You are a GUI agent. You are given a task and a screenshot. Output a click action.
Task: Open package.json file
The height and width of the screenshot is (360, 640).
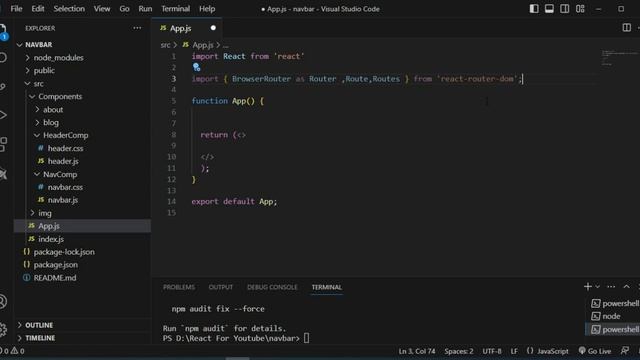[56, 265]
